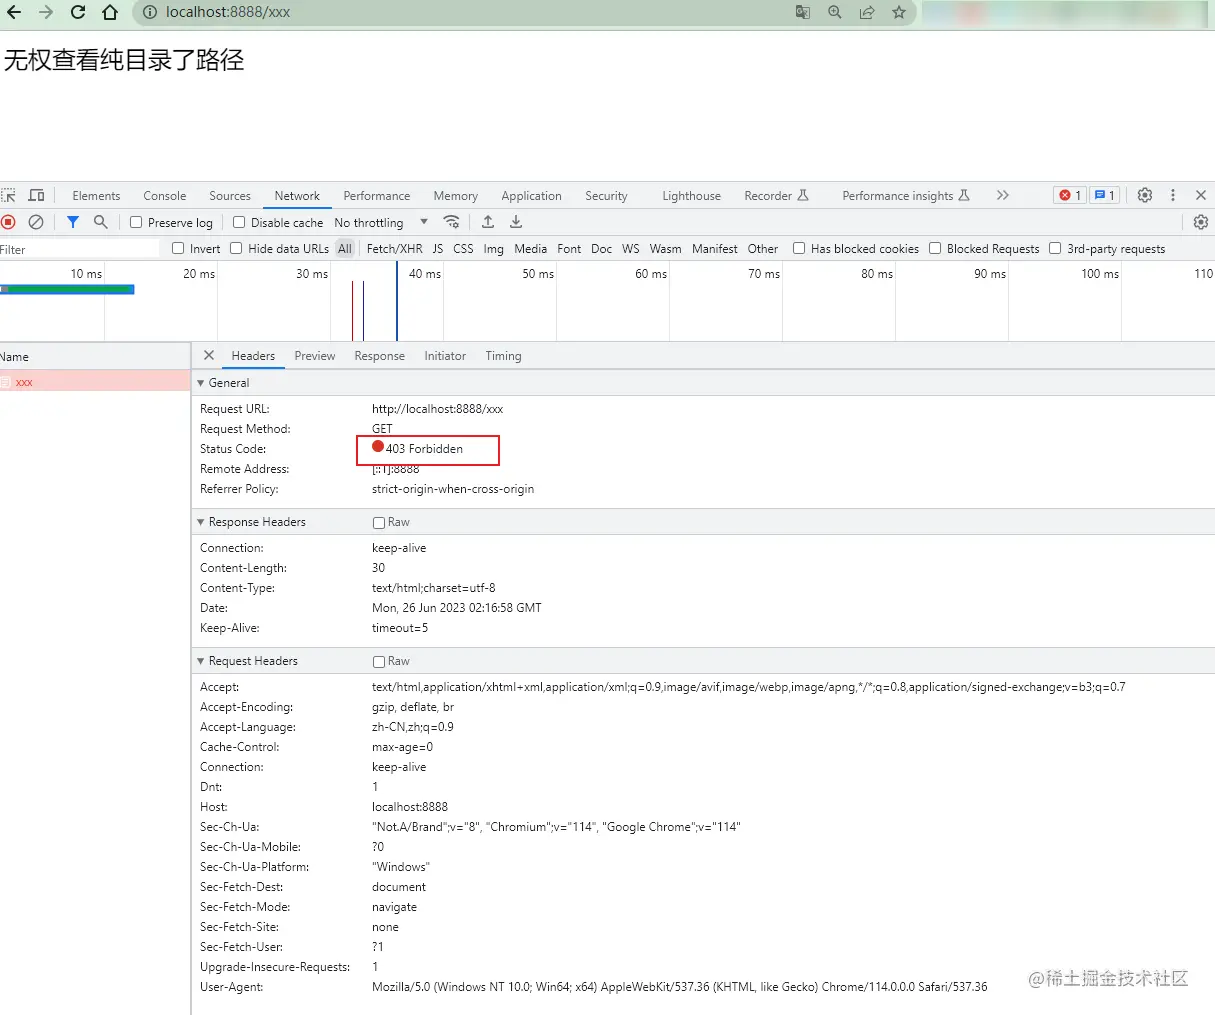Toggle Raw for Request Headers
Screen dimensions: 1215x1015
(379, 661)
